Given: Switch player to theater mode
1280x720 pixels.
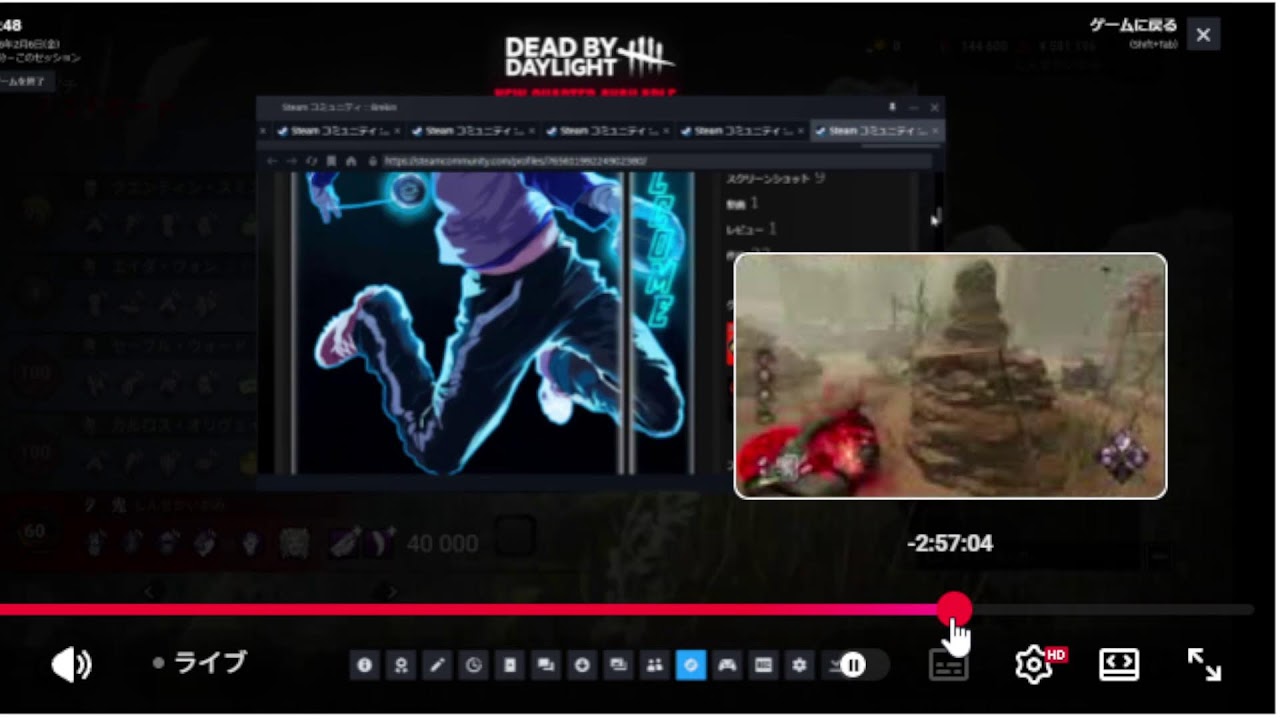Looking at the screenshot, I should pyautogui.click(x=1118, y=664).
